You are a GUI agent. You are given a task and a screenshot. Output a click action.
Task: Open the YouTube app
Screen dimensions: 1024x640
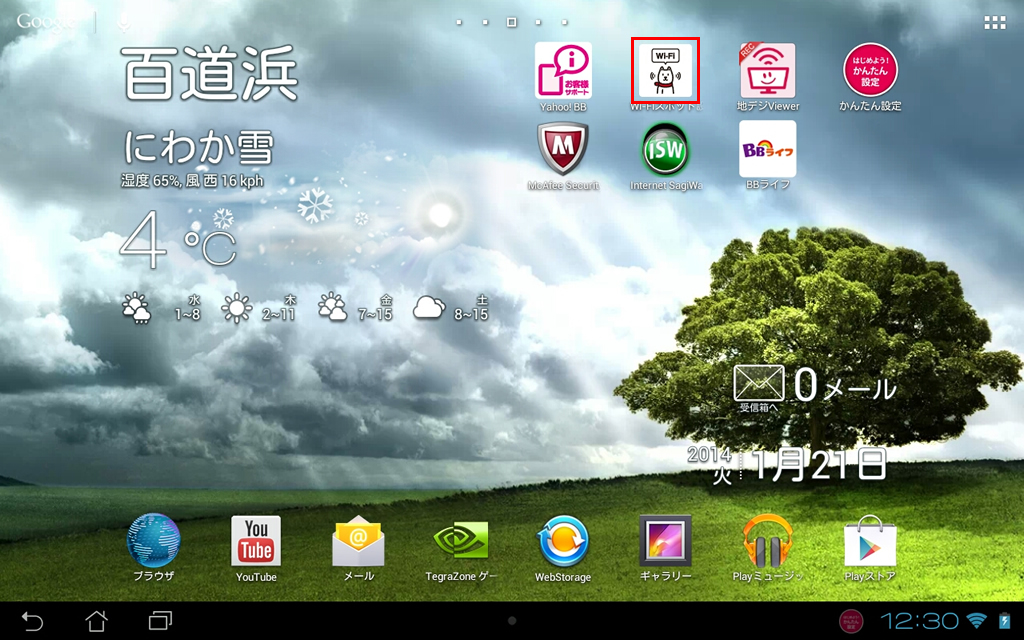[256, 549]
